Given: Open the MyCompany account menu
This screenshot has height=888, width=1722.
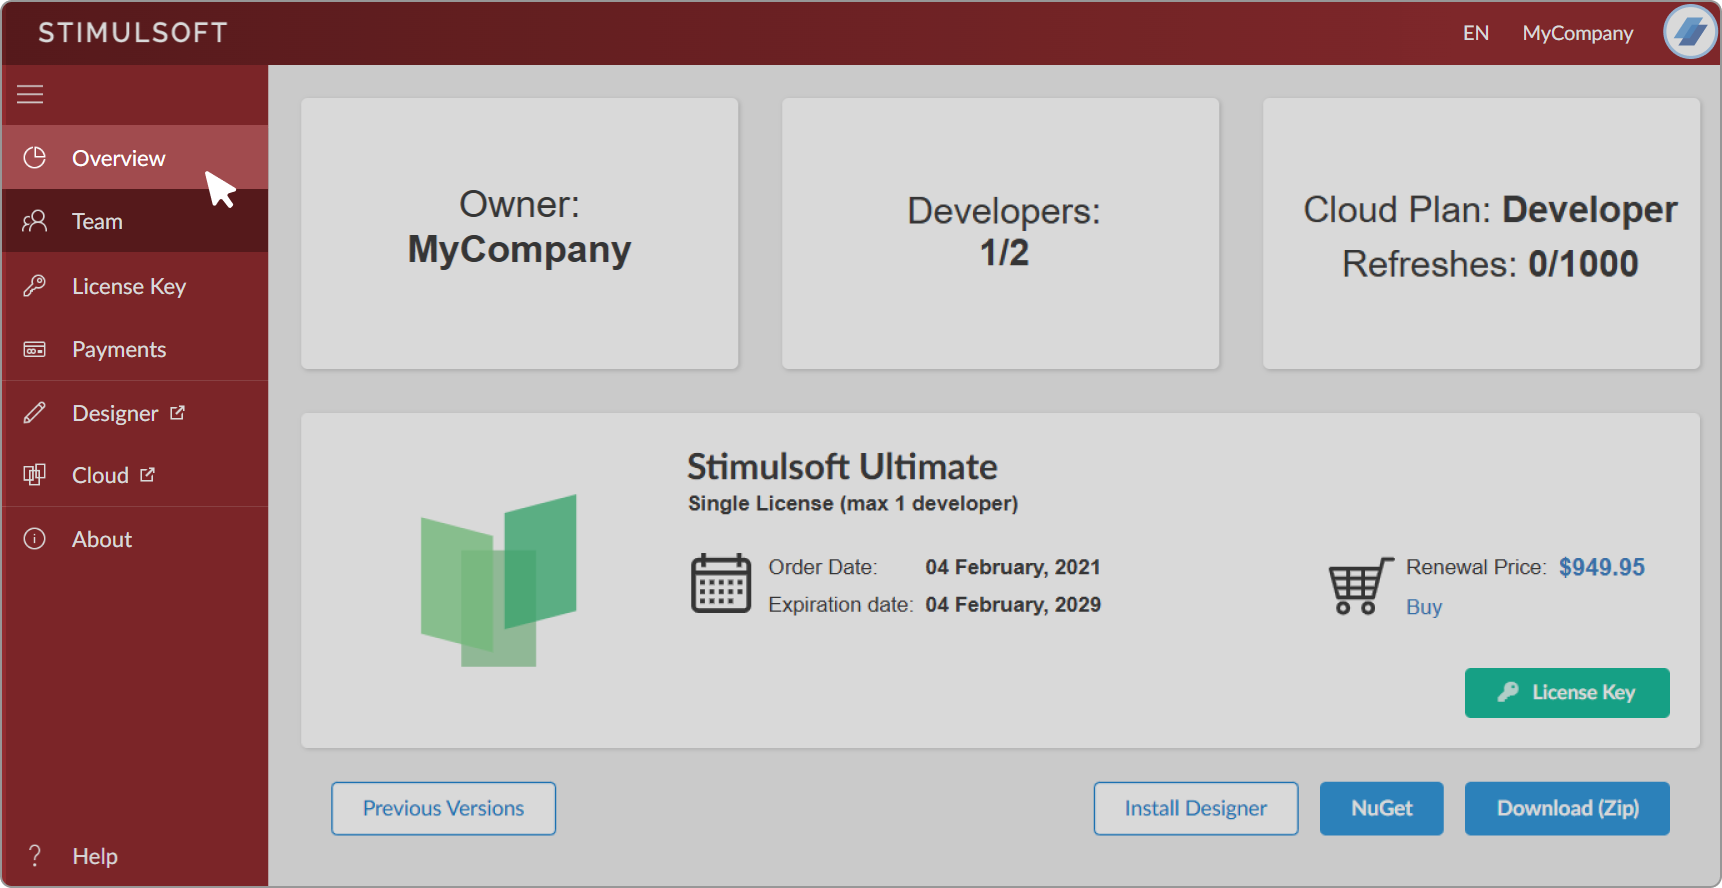Looking at the screenshot, I should tap(1578, 33).
